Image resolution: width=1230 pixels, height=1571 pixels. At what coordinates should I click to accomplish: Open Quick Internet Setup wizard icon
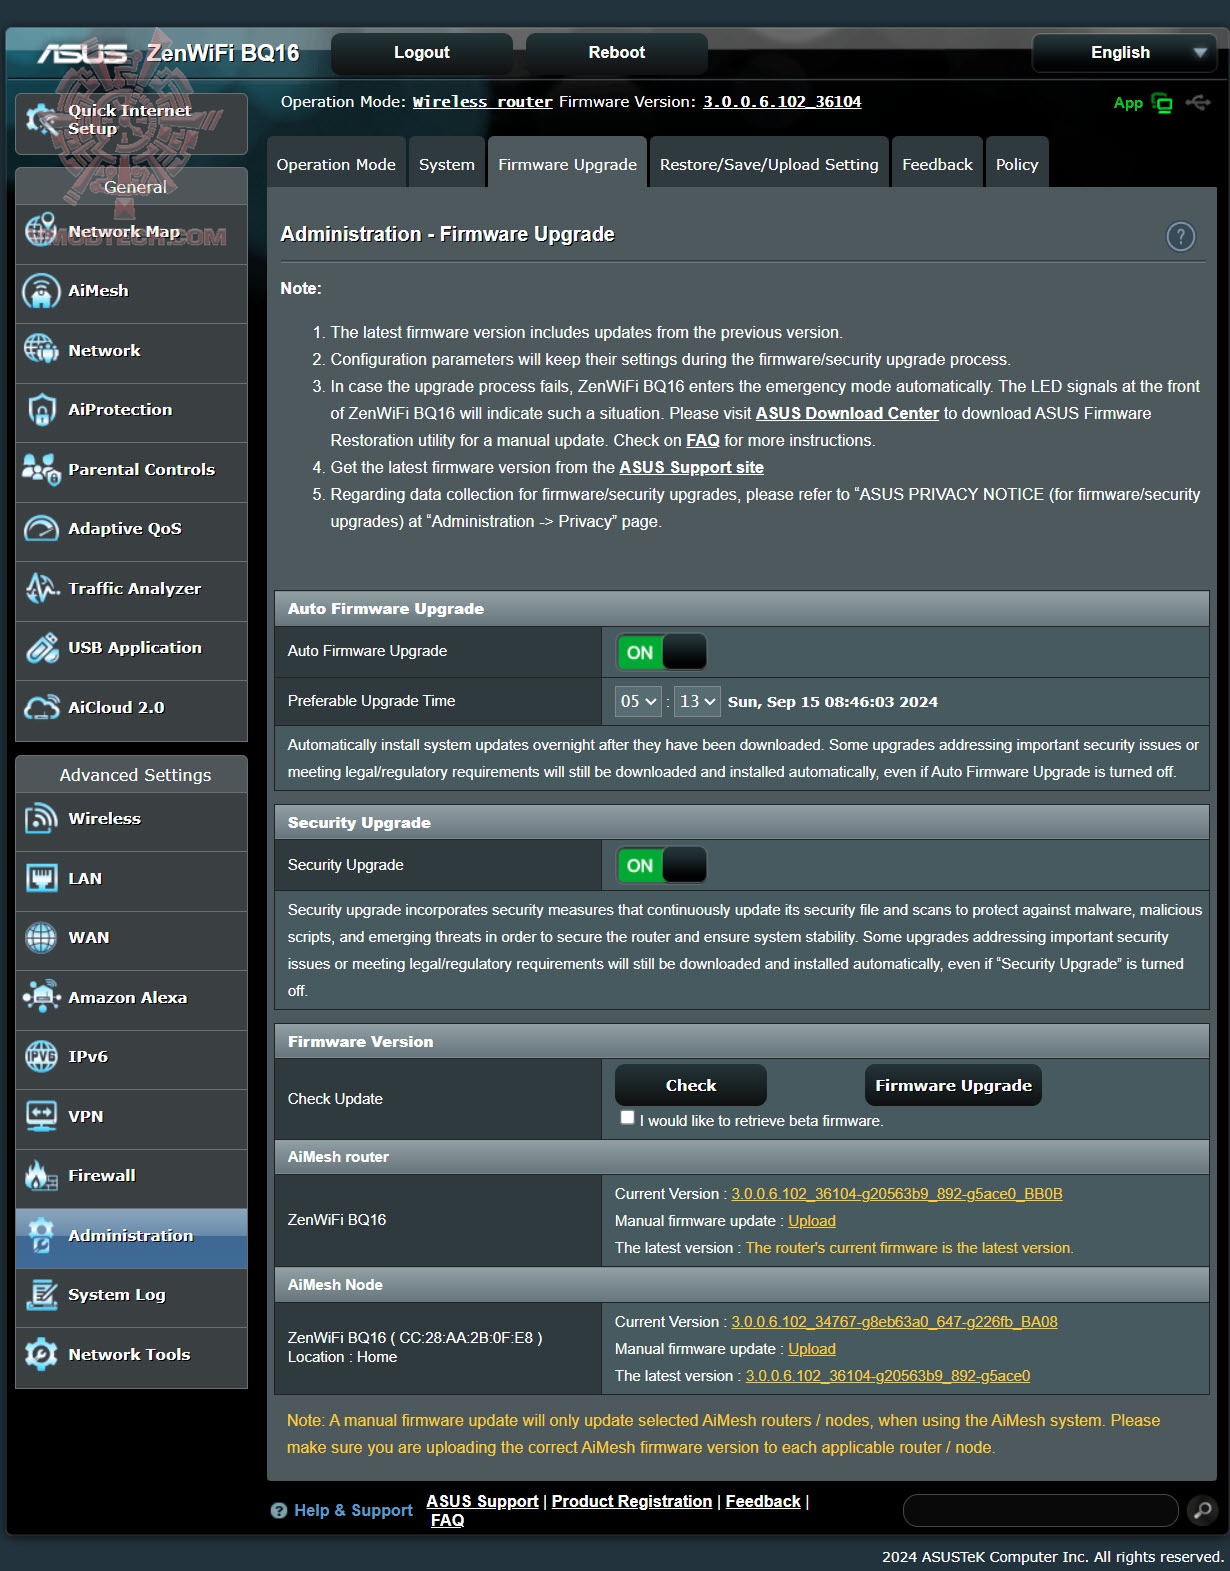click(42, 121)
